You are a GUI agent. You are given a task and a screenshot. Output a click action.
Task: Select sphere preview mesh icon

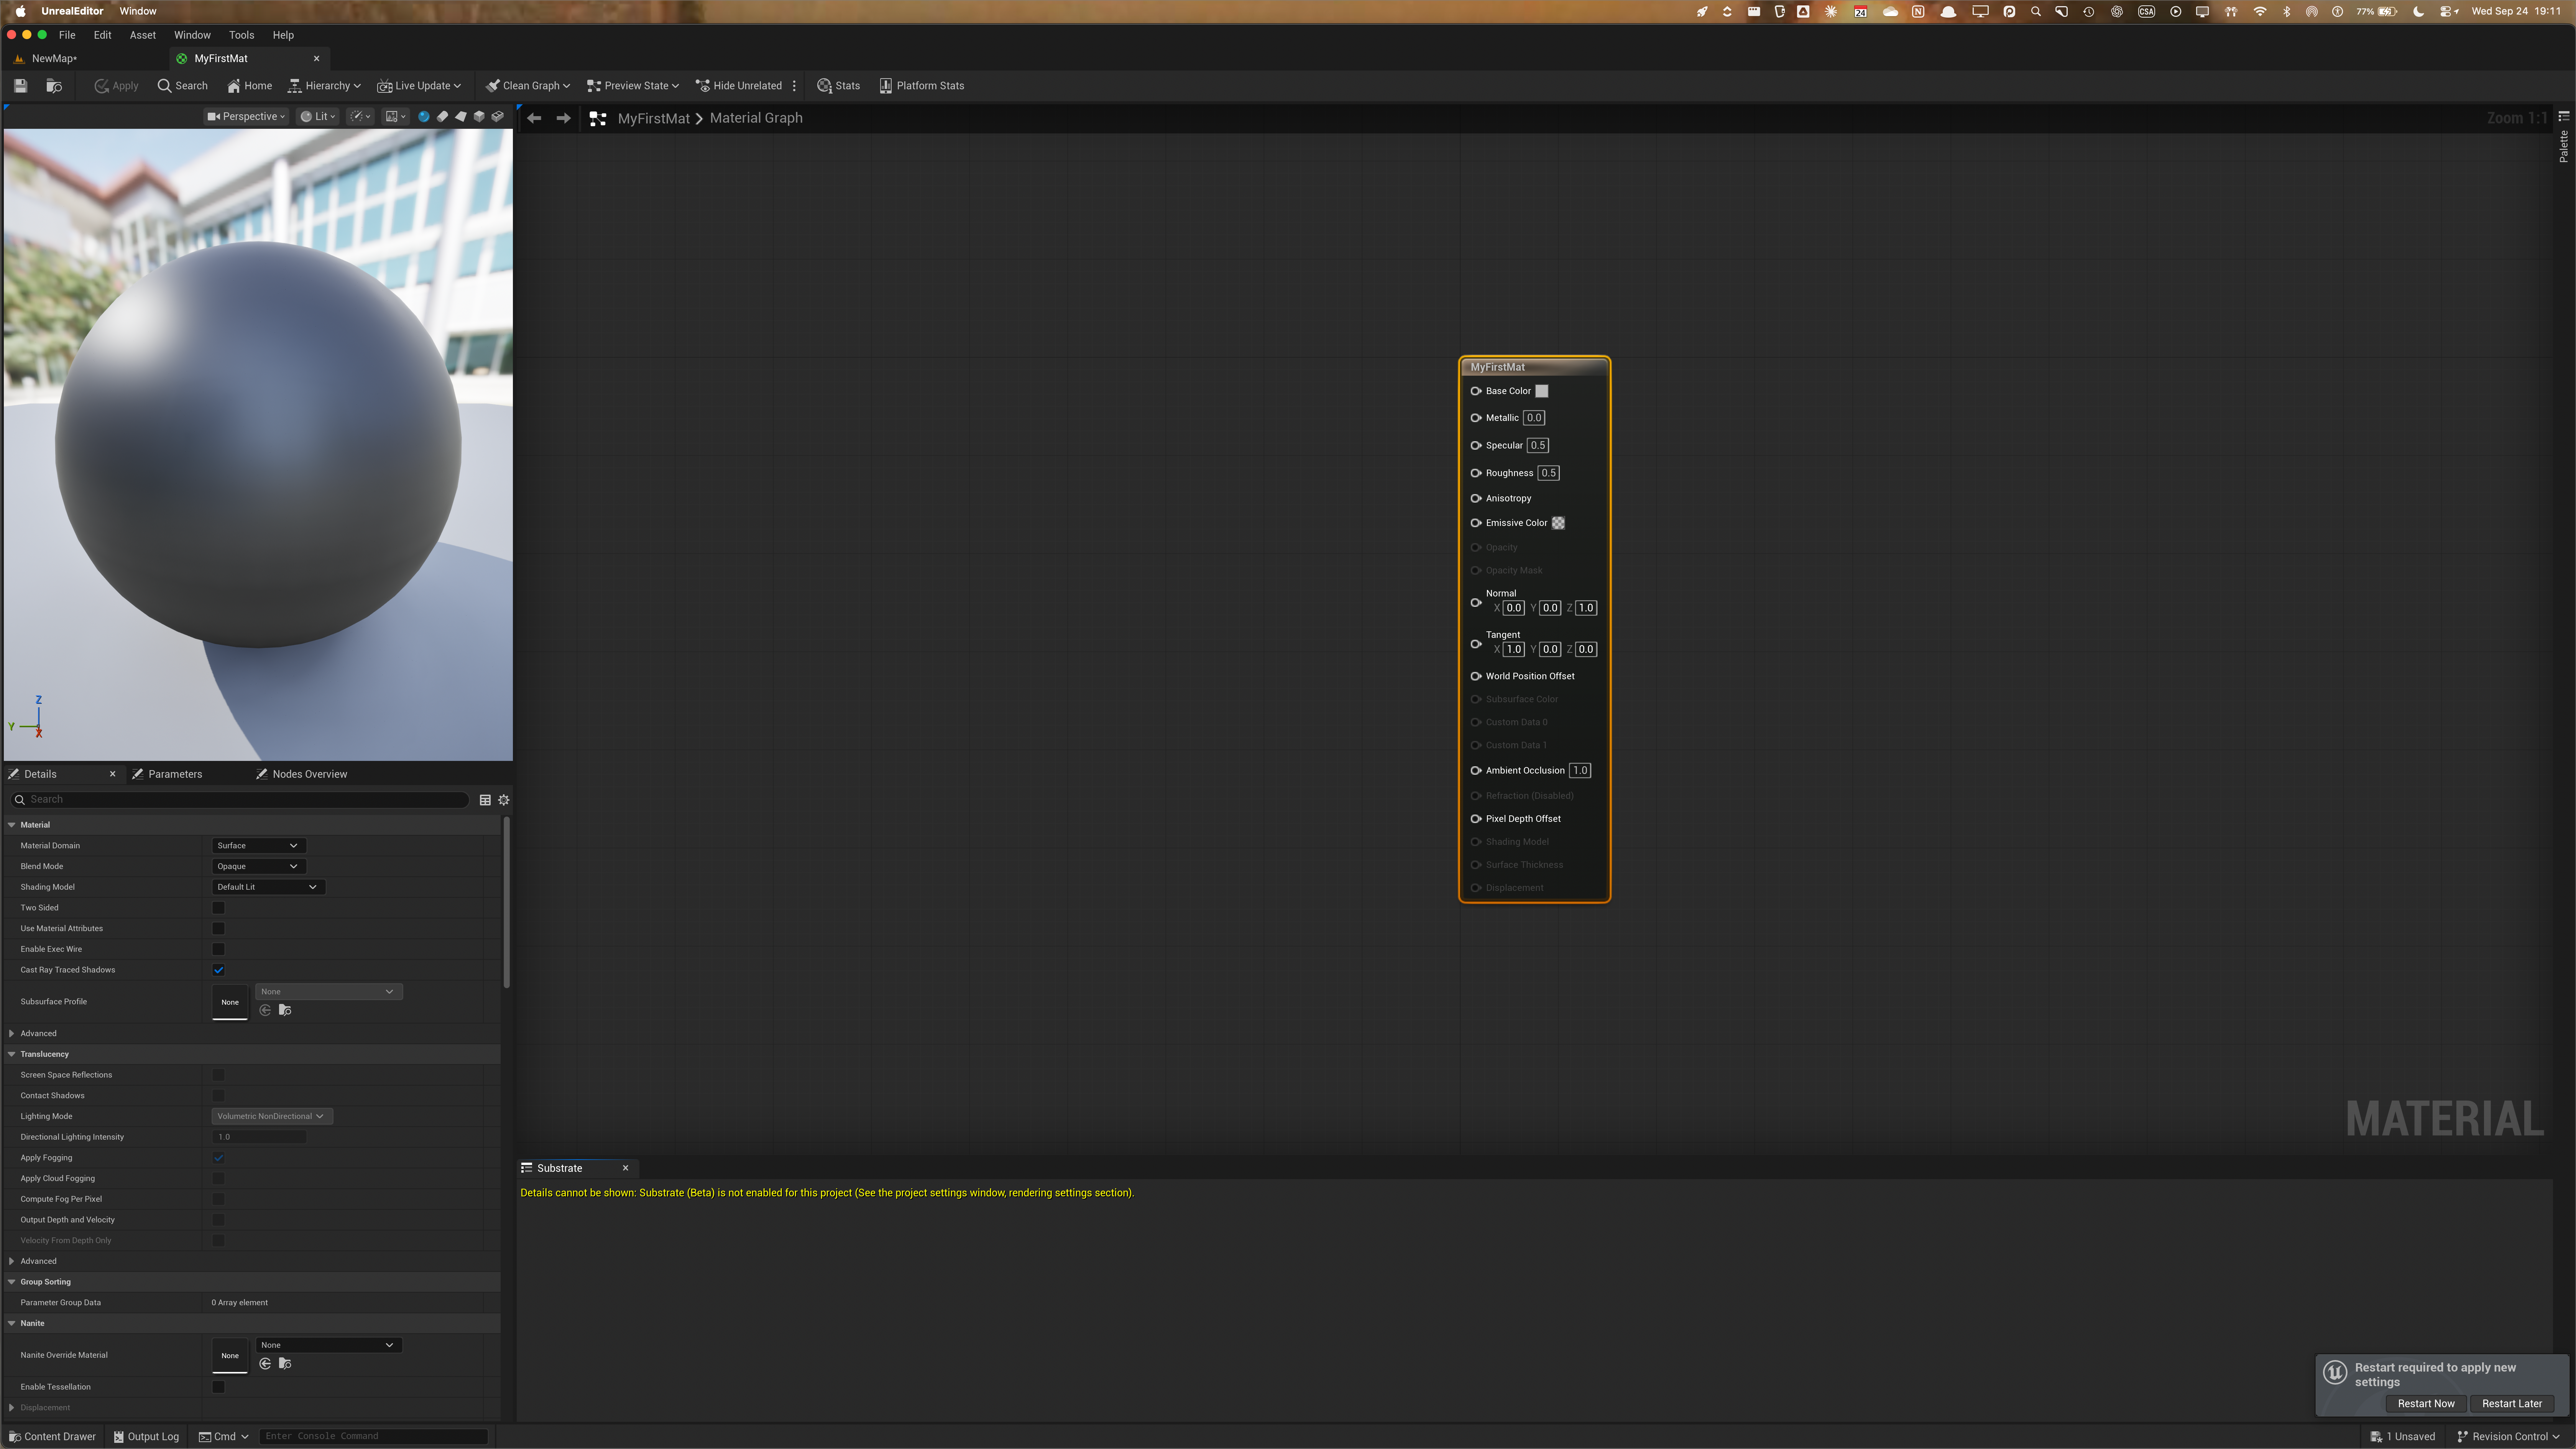click(424, 117)
